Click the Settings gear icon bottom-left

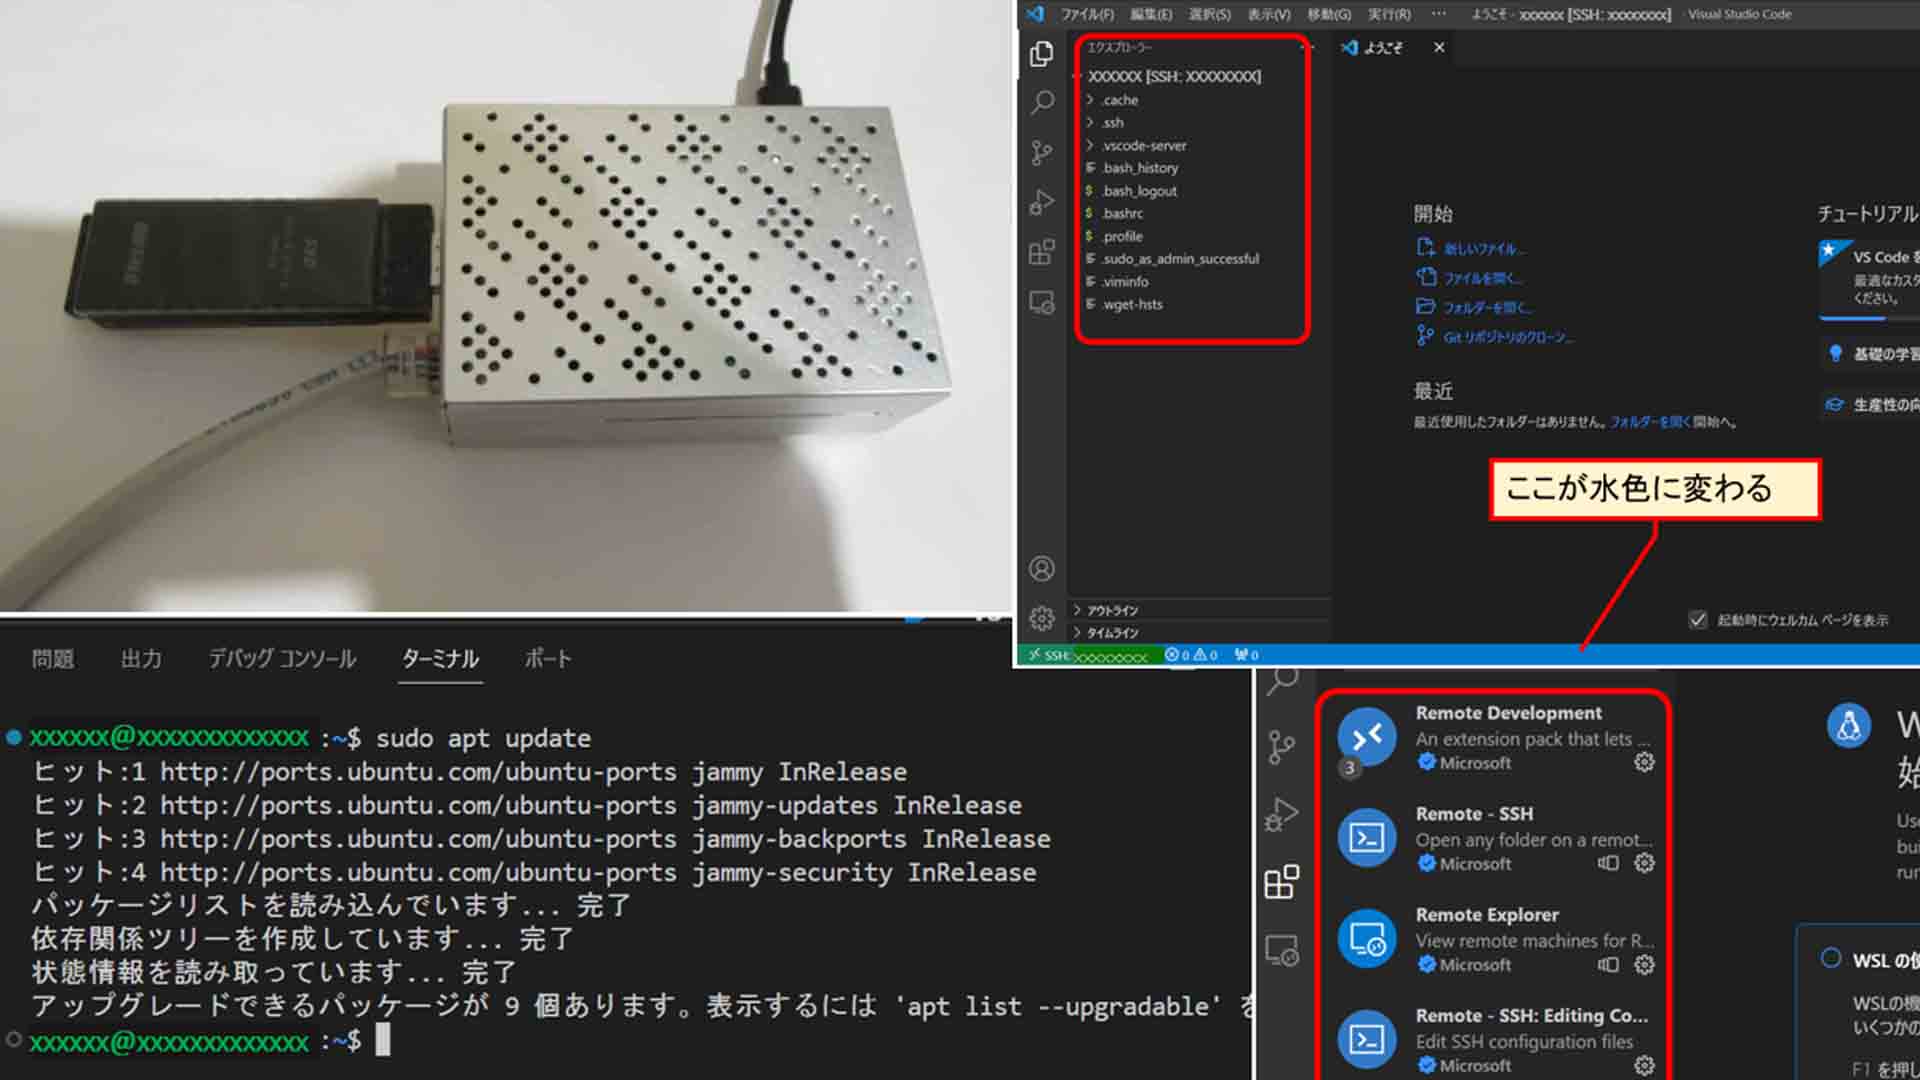1042,617
